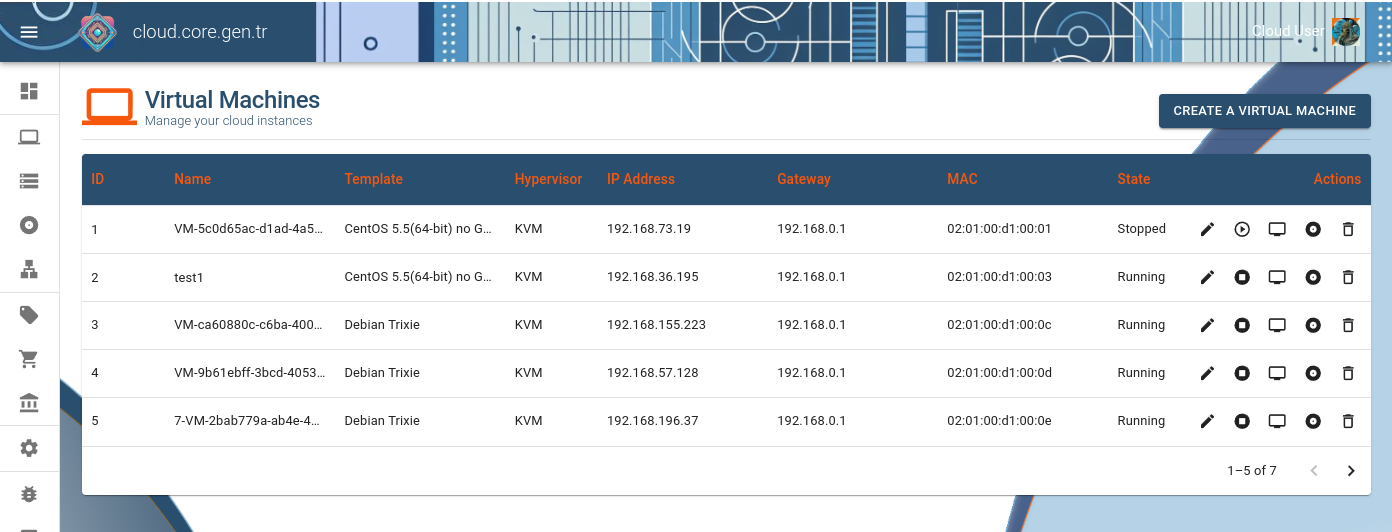Open the Cloud User avatar menu

tap(1345, 31)
